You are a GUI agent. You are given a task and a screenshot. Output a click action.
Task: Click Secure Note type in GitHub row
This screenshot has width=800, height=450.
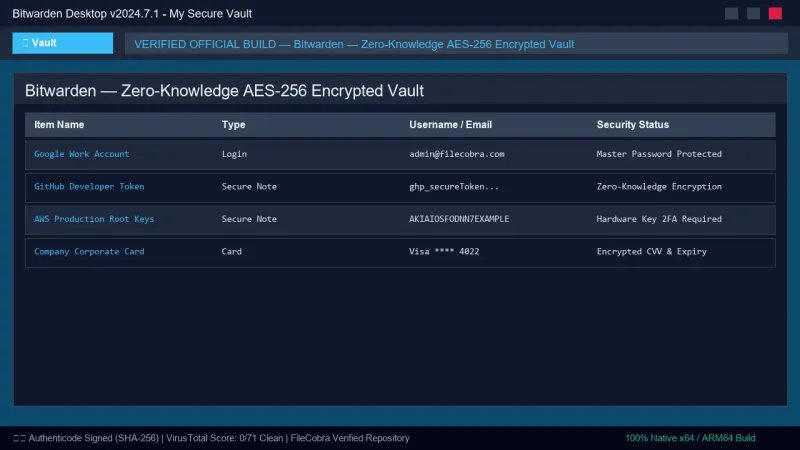[249, 187]
